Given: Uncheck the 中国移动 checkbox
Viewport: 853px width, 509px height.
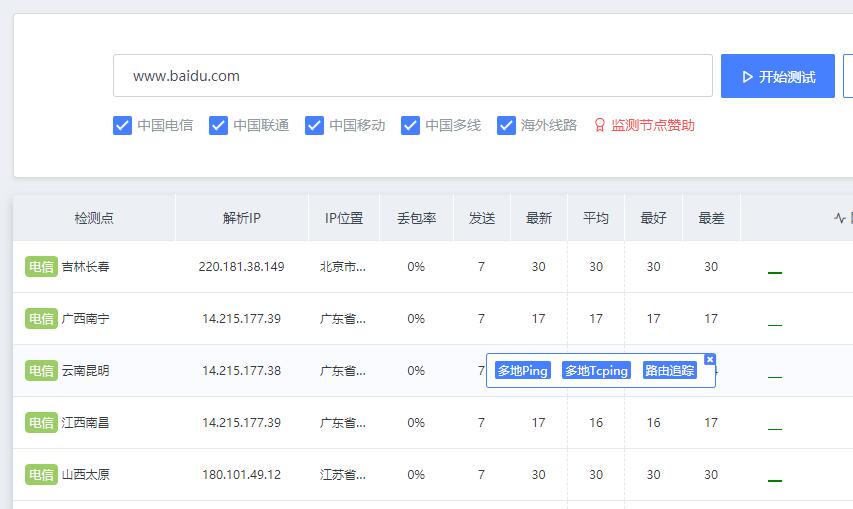Looking at the screenshot, I should click(314, 125).
